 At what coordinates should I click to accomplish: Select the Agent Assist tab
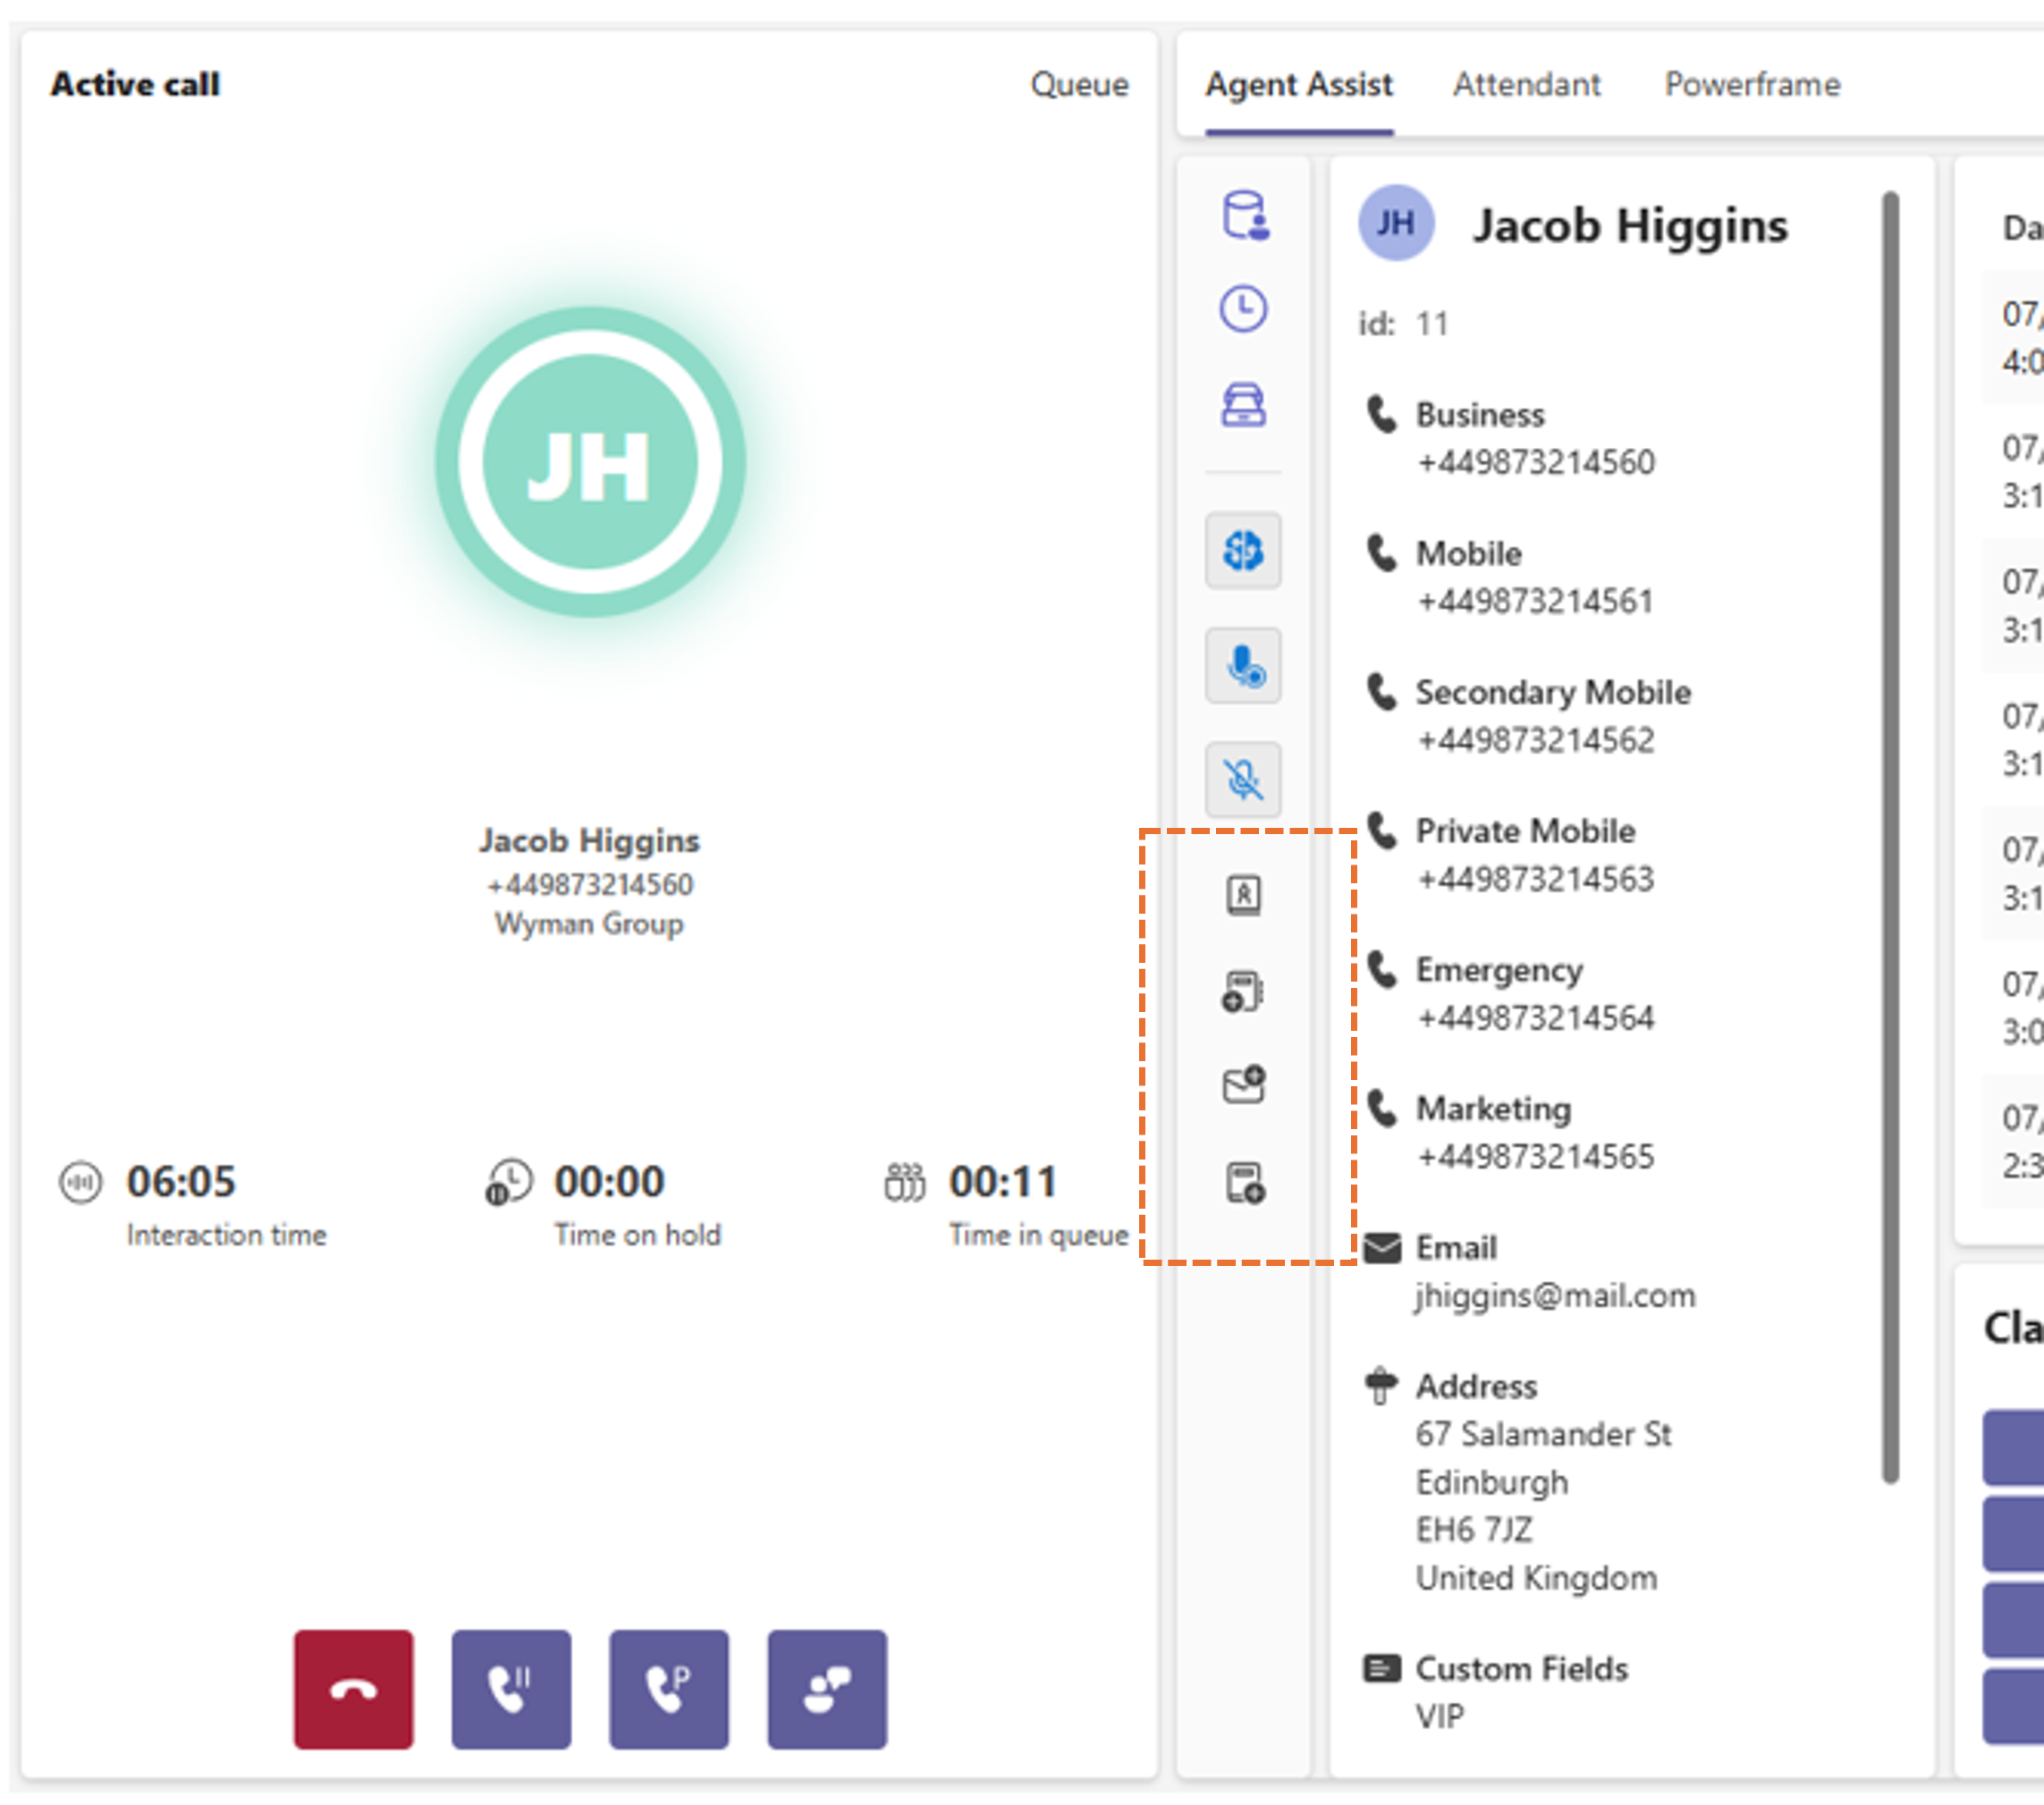(1298, 85)
